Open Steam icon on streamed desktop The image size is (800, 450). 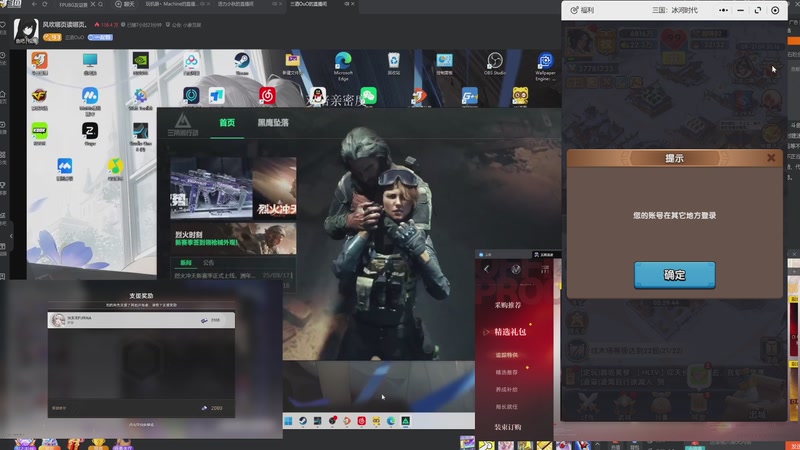point(242,63)
